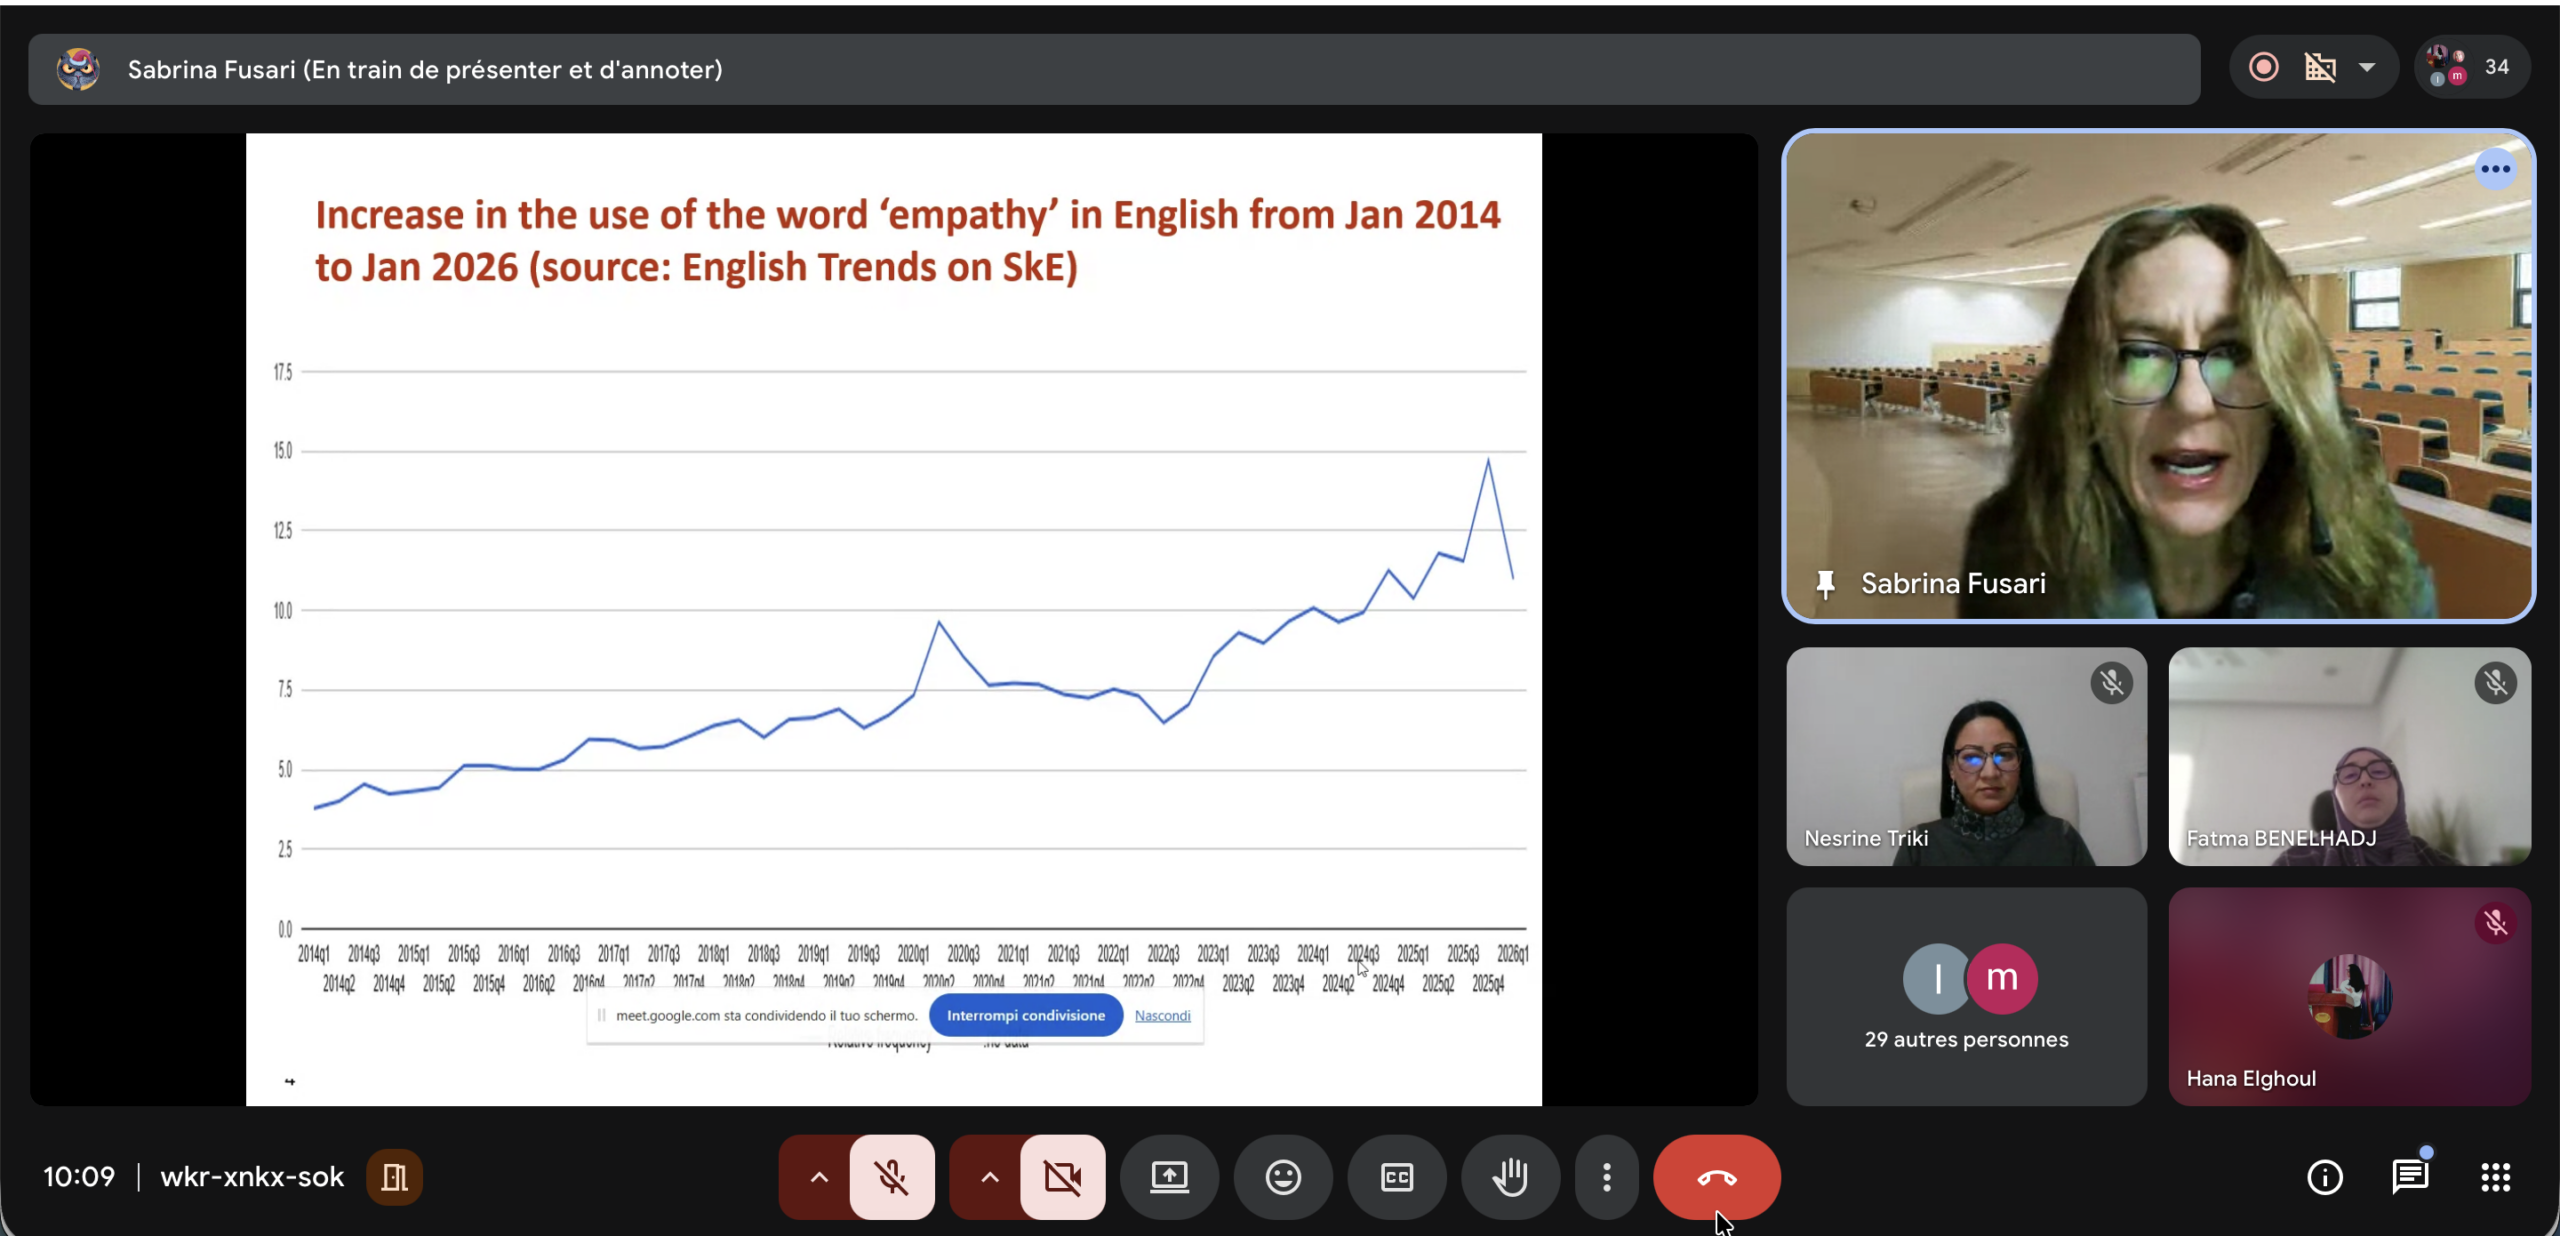Select the 29 autres personnes tile
This screenshot has width=2560, height=1236.
tap(1966, 996)
